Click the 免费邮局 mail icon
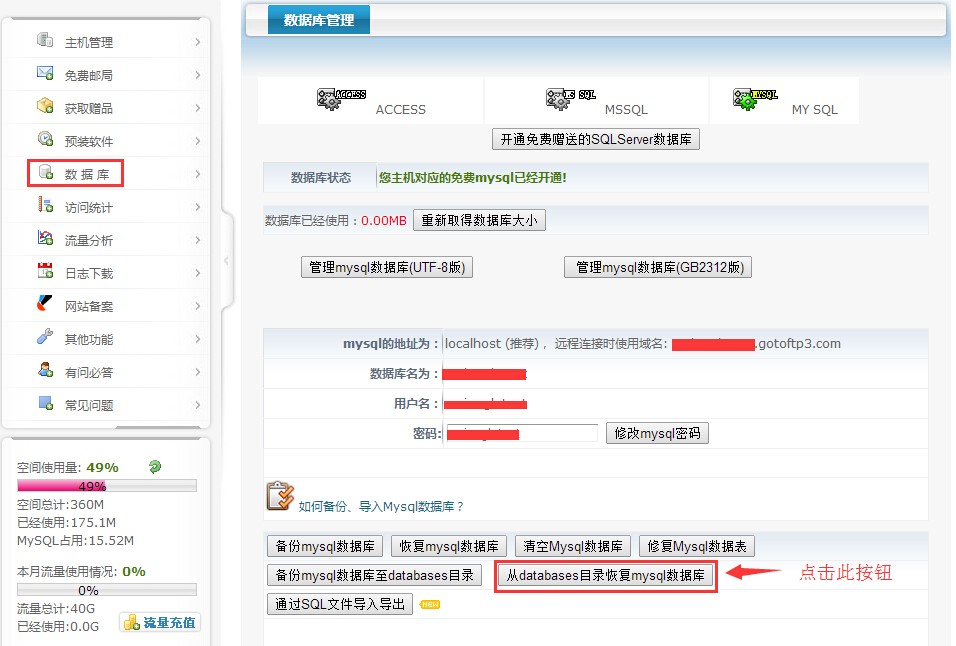This screenshot has height=646, width=956. click(x=45, y=74)
